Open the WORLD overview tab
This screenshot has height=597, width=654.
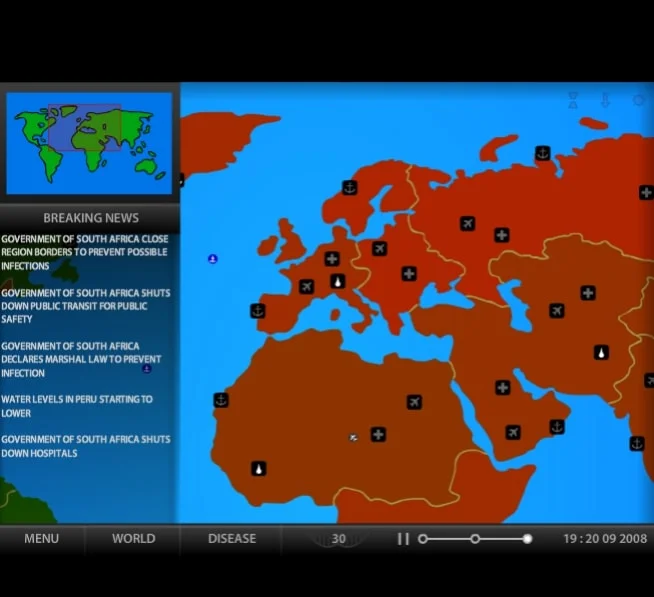pos(133,539)
